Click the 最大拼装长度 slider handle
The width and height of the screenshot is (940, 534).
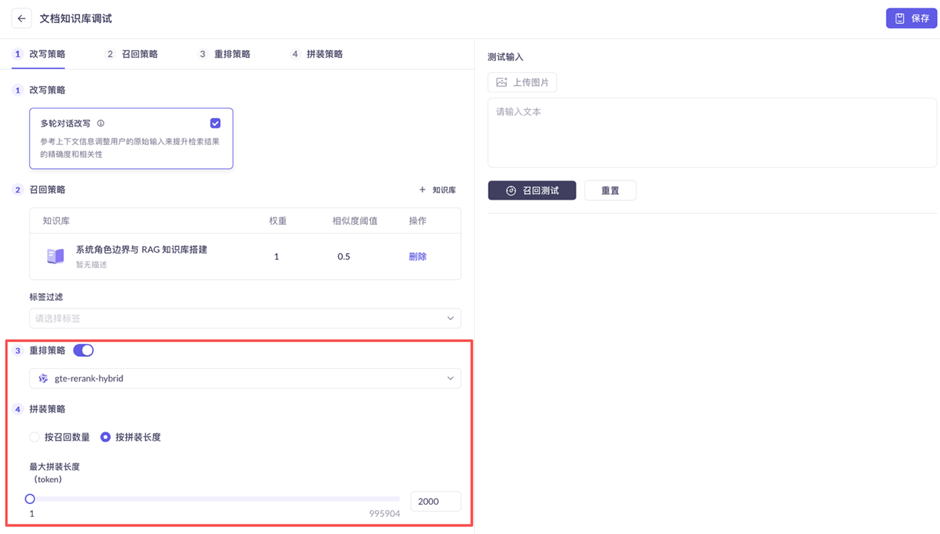(x=30, y=499)
